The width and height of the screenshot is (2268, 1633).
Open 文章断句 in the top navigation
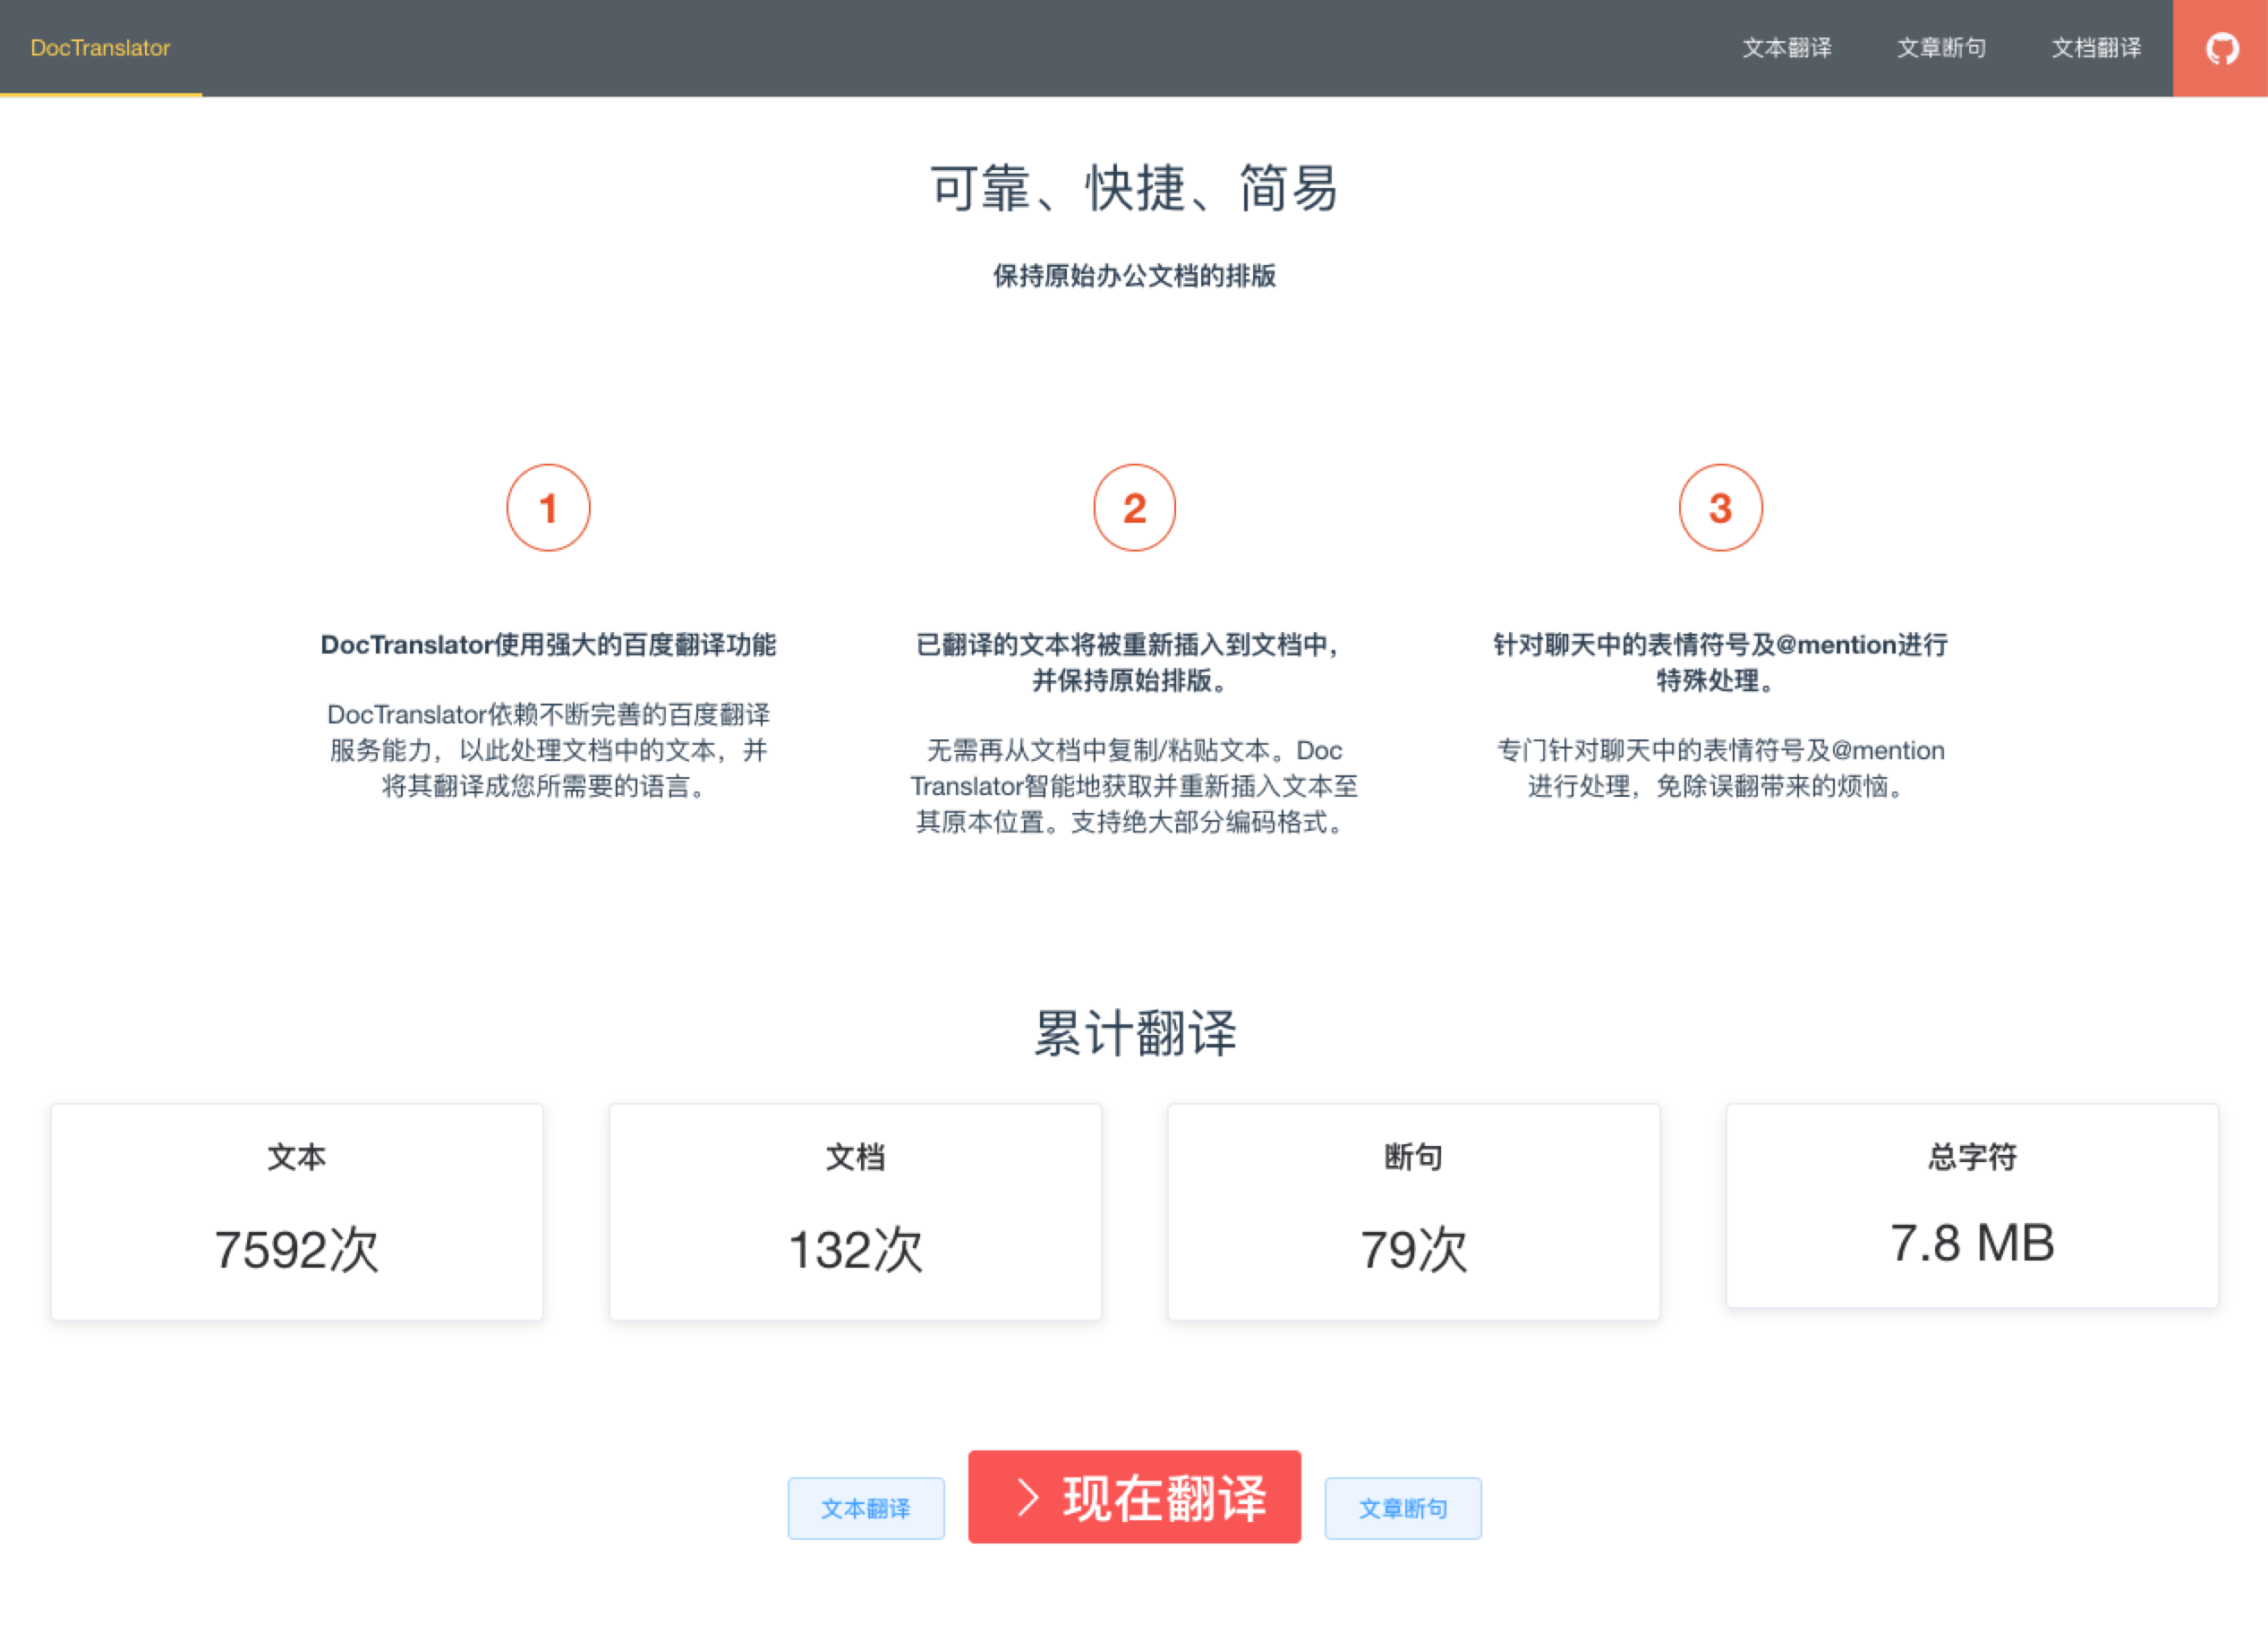(x=1941, y=48)
